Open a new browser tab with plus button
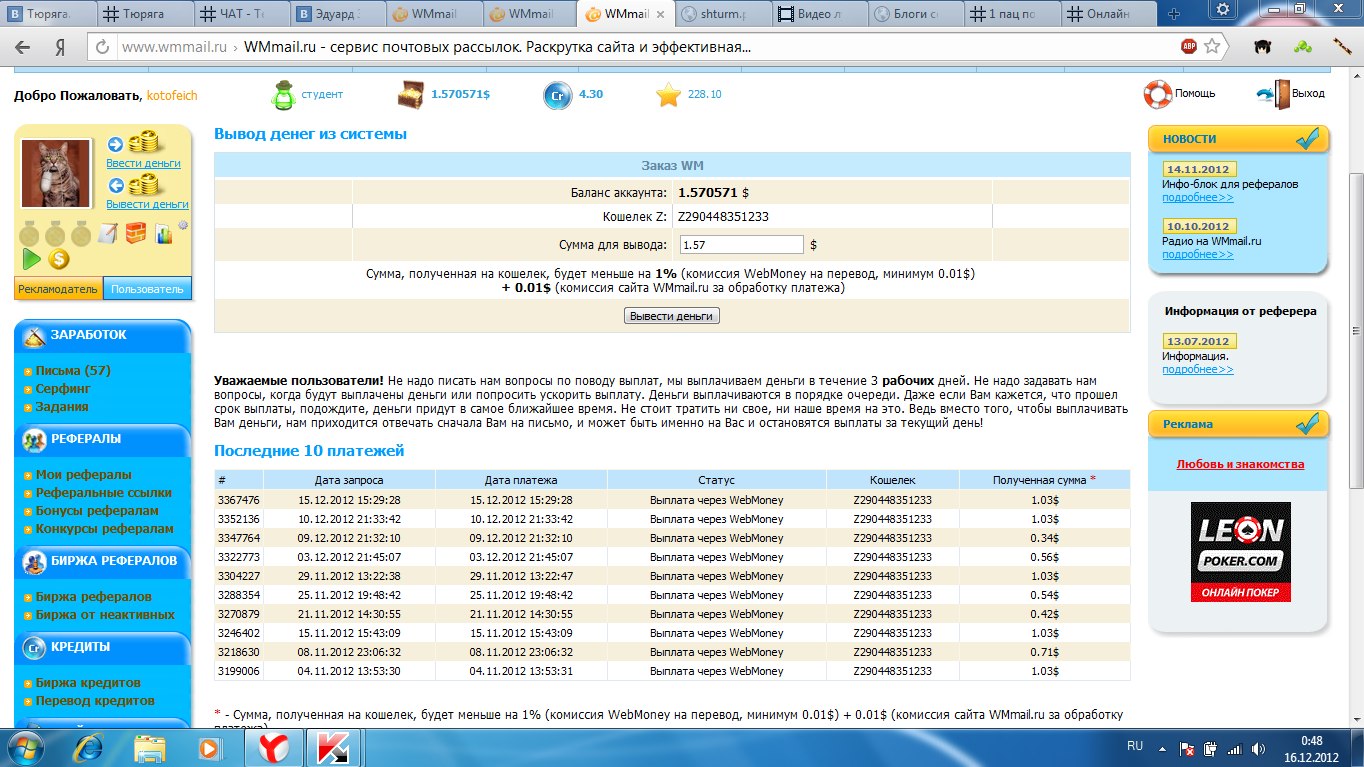Image resolution: width=1364 pixels, height=767 pixels. click(1174, 14)
